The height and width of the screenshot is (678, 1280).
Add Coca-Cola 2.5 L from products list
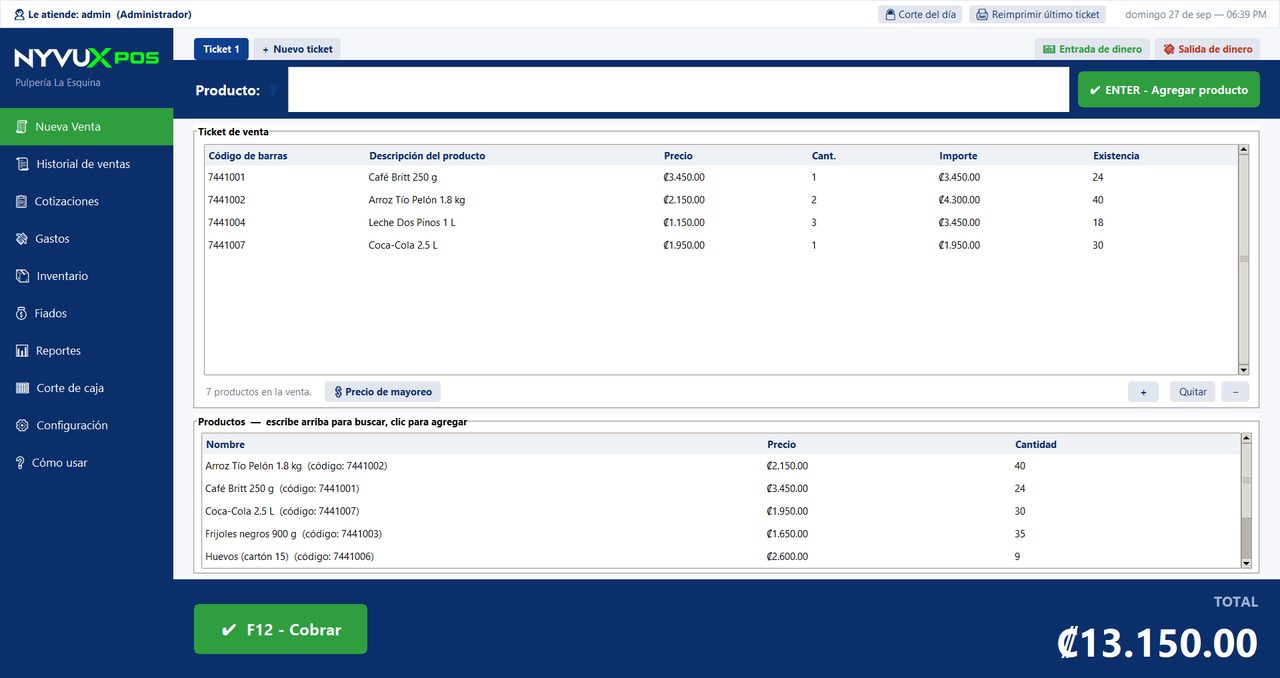tap(721, 511)
